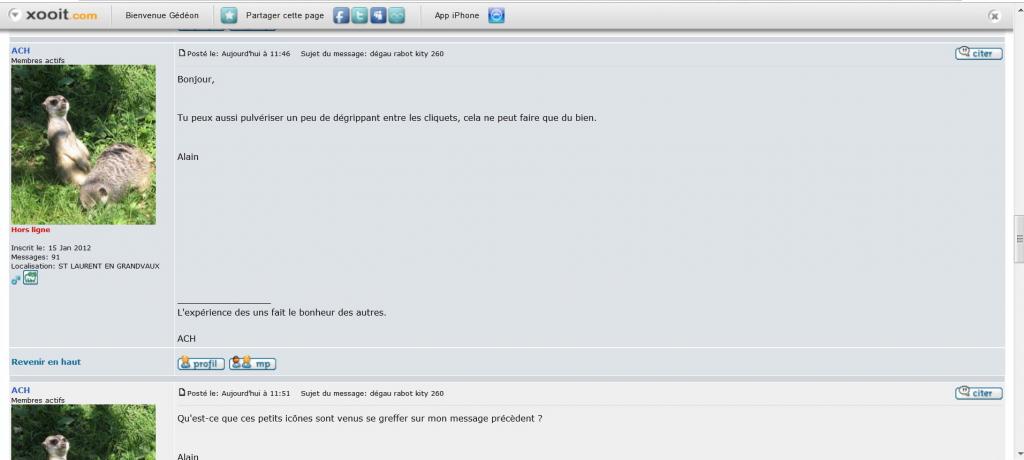The height and width of the screenshot is (460, 1024).
Task: Click the green badge icon below Localisation
Action: [31, 278]
